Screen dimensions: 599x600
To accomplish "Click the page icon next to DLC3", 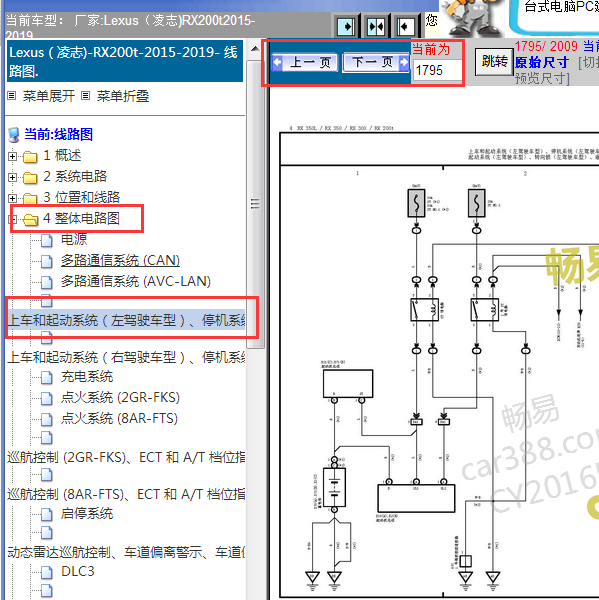I will (47, 572).
